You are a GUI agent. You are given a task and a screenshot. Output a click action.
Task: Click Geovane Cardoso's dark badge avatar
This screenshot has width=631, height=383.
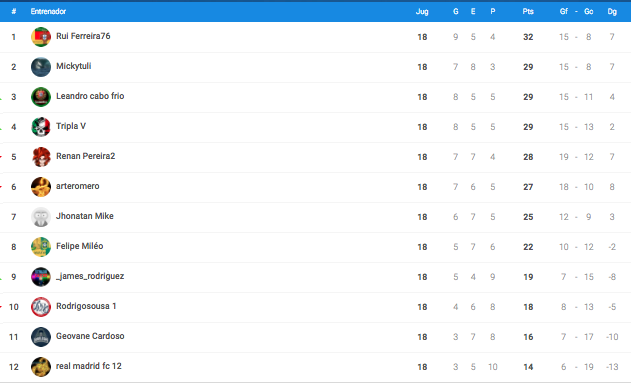[x=41, y=337]
